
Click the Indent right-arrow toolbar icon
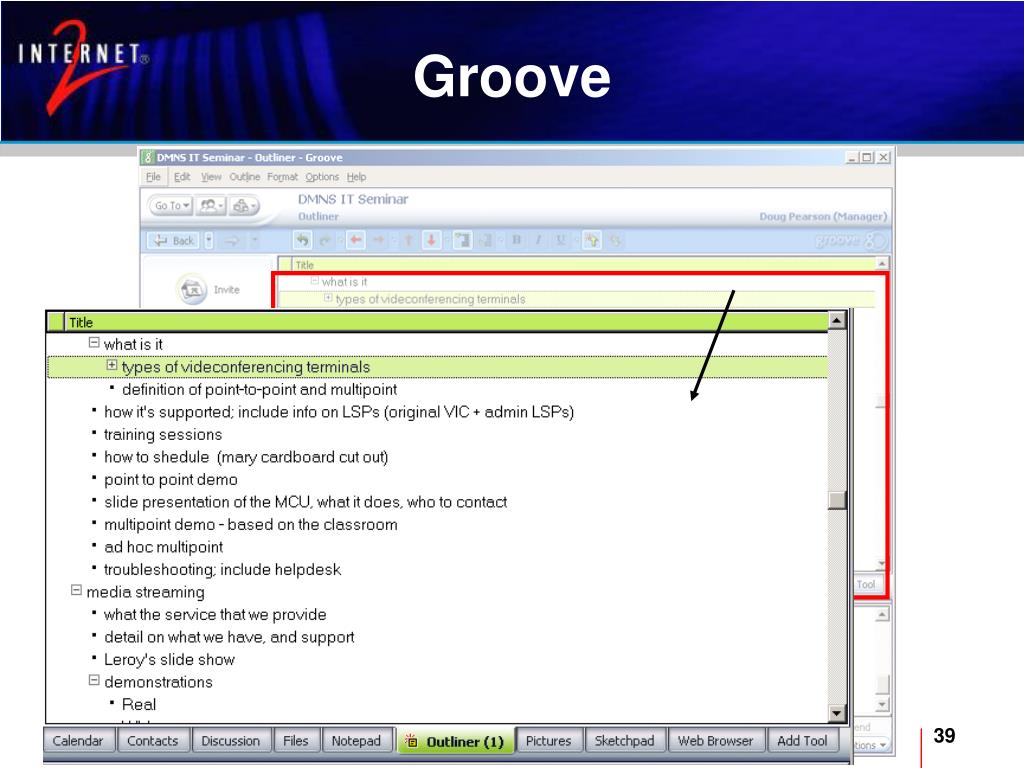[378, 240]
